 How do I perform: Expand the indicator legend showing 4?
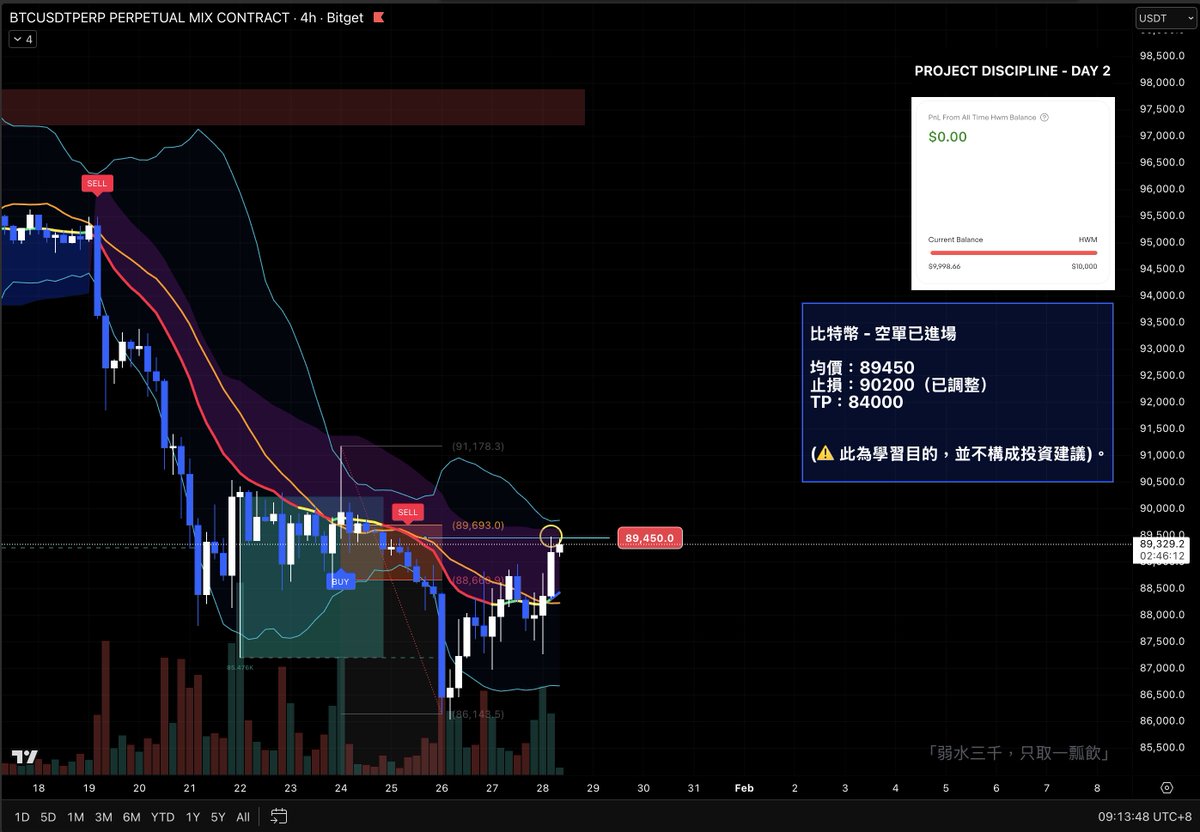[22, 39]
